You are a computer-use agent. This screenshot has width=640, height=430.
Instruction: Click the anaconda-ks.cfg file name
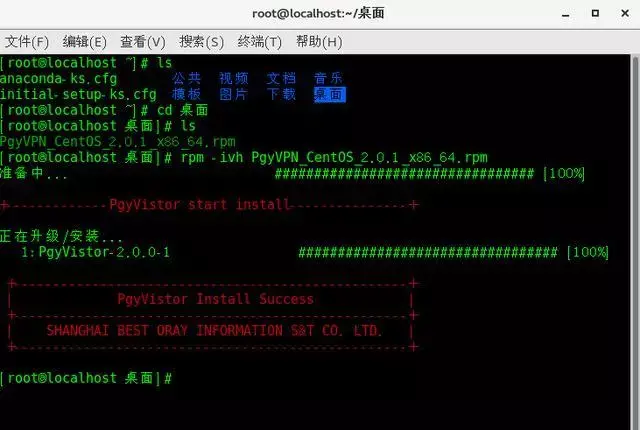(58, 79)
